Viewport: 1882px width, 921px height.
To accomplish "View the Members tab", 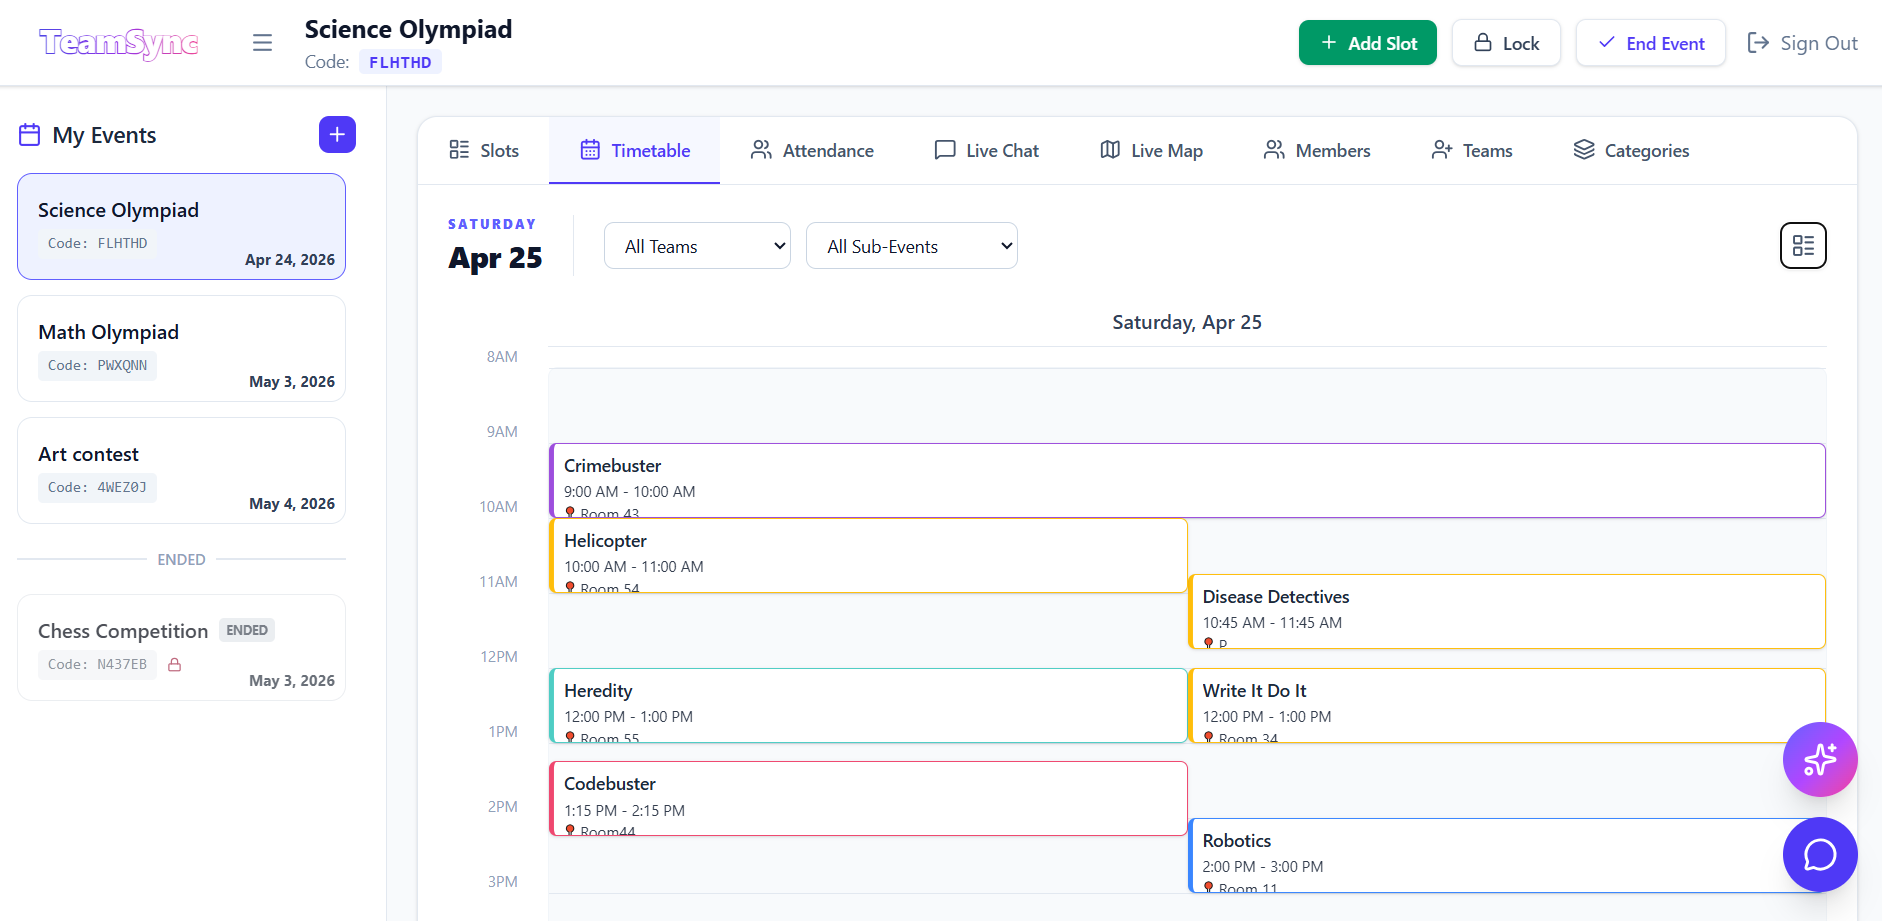I will [1317, 151].
